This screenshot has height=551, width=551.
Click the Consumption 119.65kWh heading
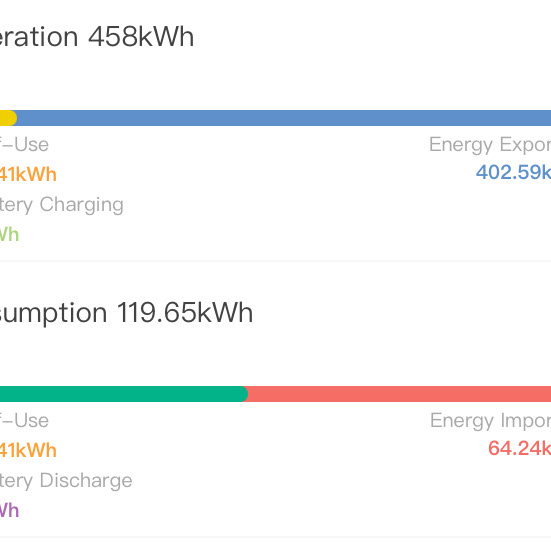point(126,312)
